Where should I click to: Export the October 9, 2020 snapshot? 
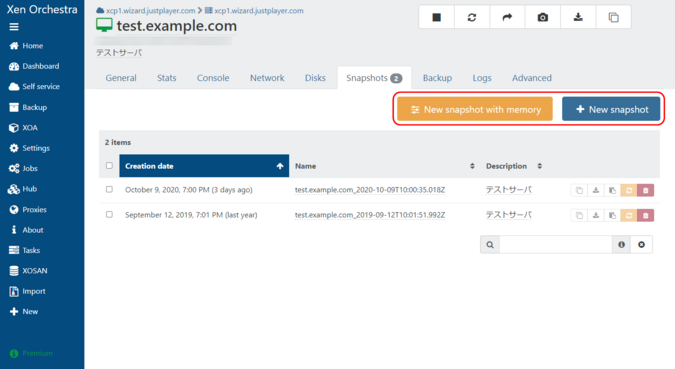pyautogui.click(x=596, y=190)
